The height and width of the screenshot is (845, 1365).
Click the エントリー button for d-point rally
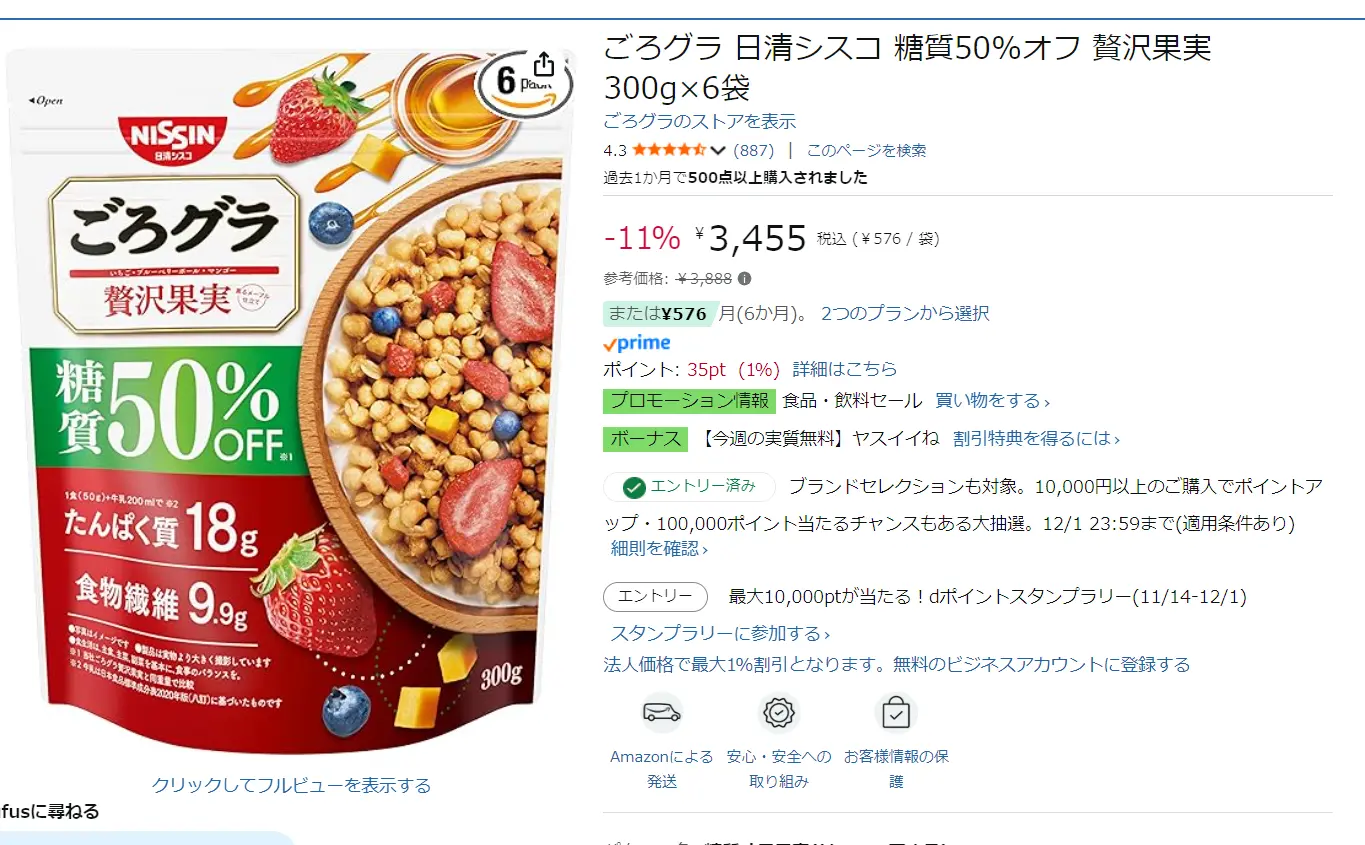[x=655, y=597]
